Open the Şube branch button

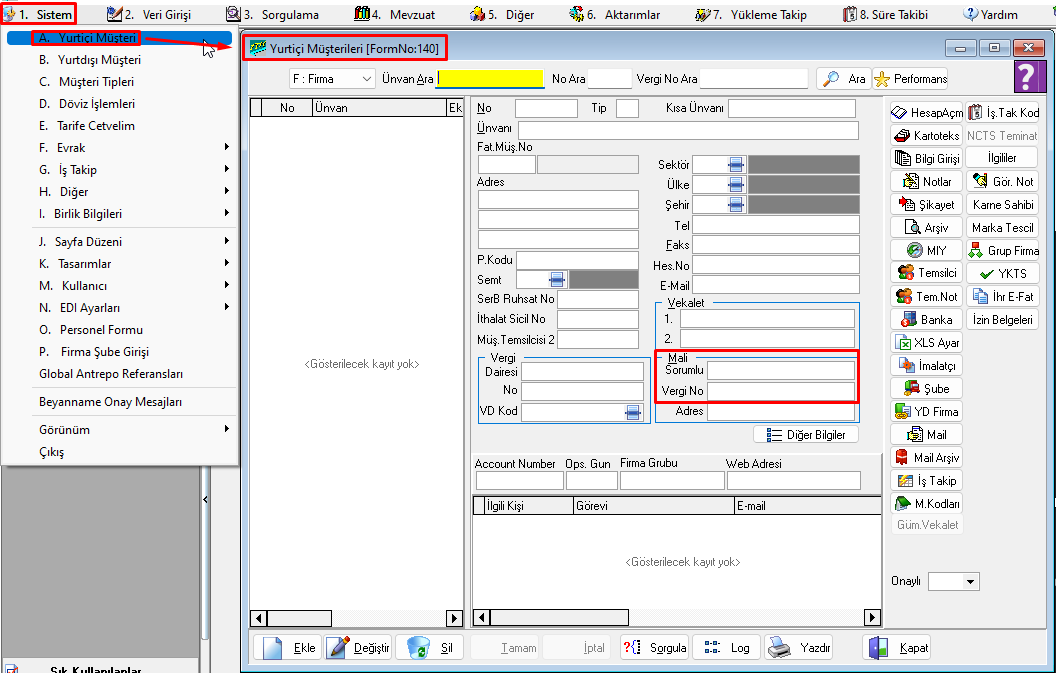tap(927, 388)
